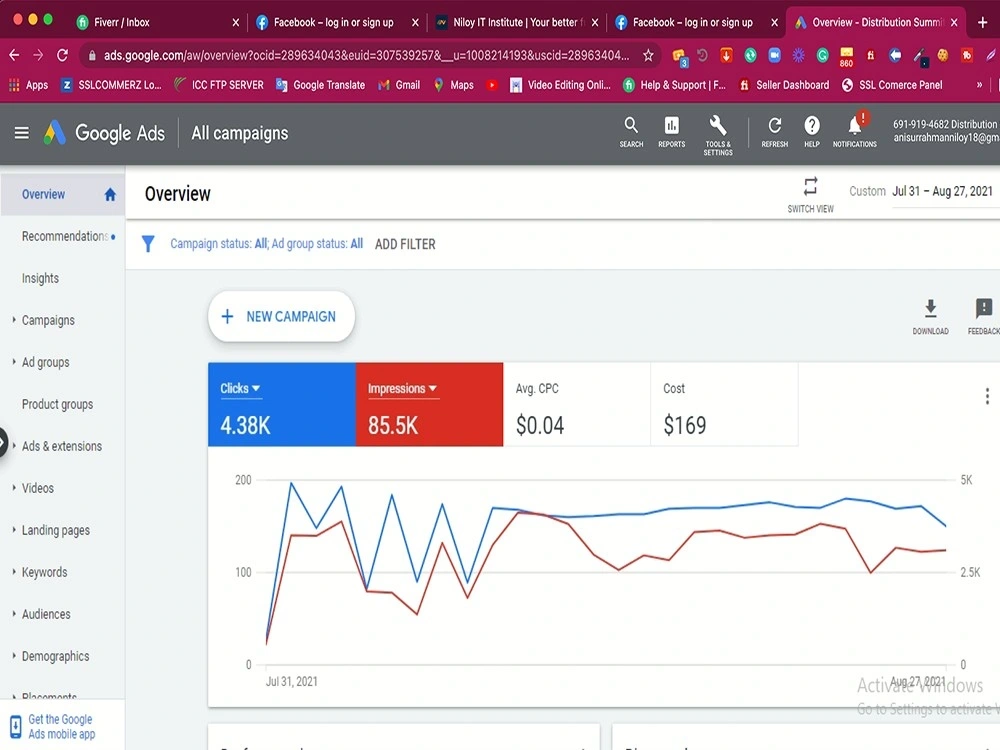
Task: Expand the Landing pages section
Action: (14, 529)
